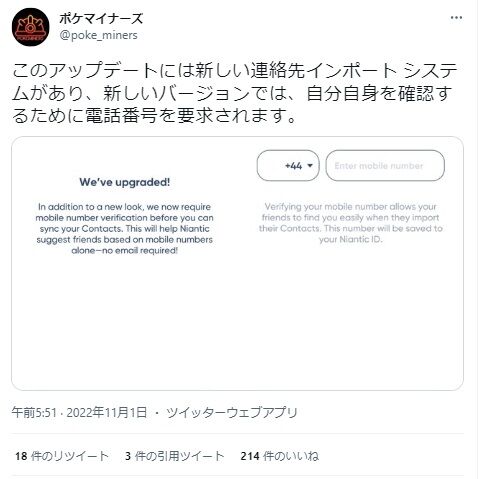Open the @poke_miners handle link
The height and width of the screenshot is (479, 481).
coord(98,35)
